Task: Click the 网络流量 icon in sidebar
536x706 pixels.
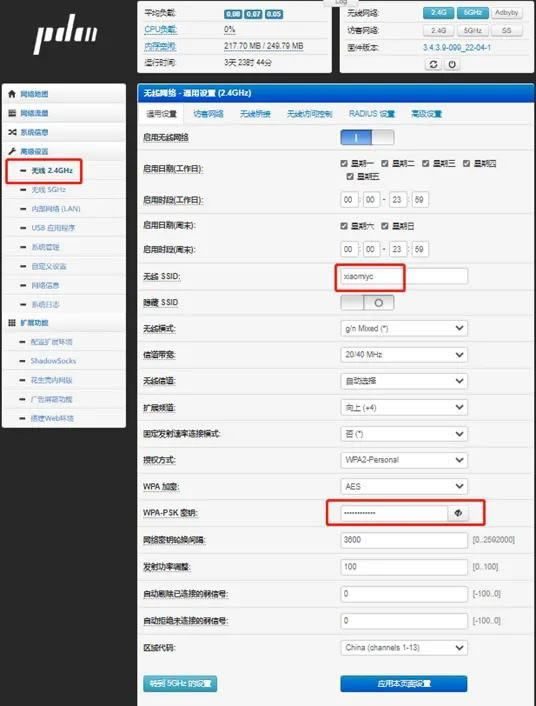Action: point(12,113)
